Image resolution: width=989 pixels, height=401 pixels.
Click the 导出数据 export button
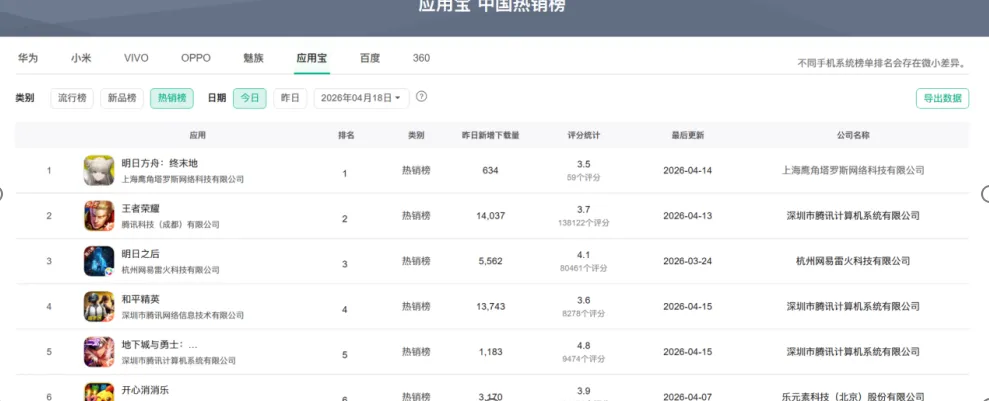[x=942, y=98]
